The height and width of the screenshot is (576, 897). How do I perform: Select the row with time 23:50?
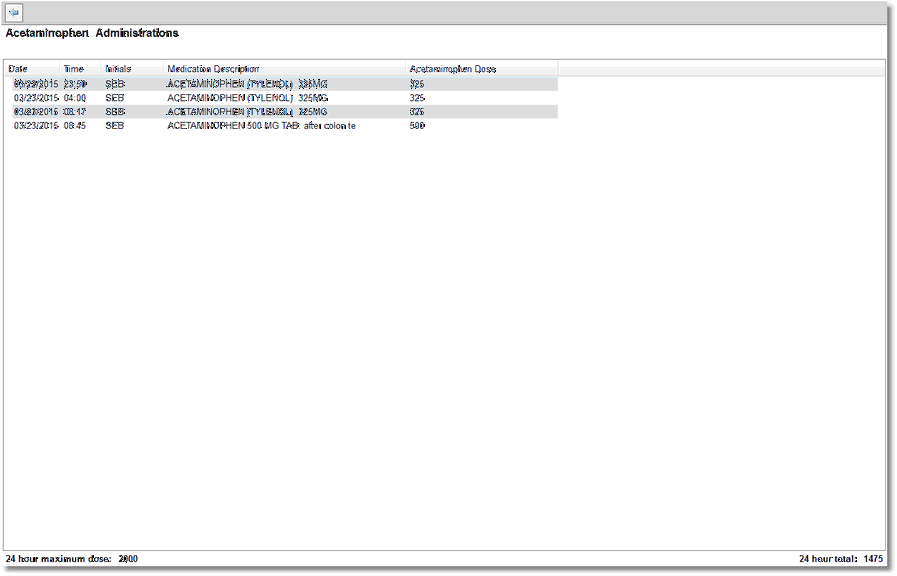click(285, 84)
